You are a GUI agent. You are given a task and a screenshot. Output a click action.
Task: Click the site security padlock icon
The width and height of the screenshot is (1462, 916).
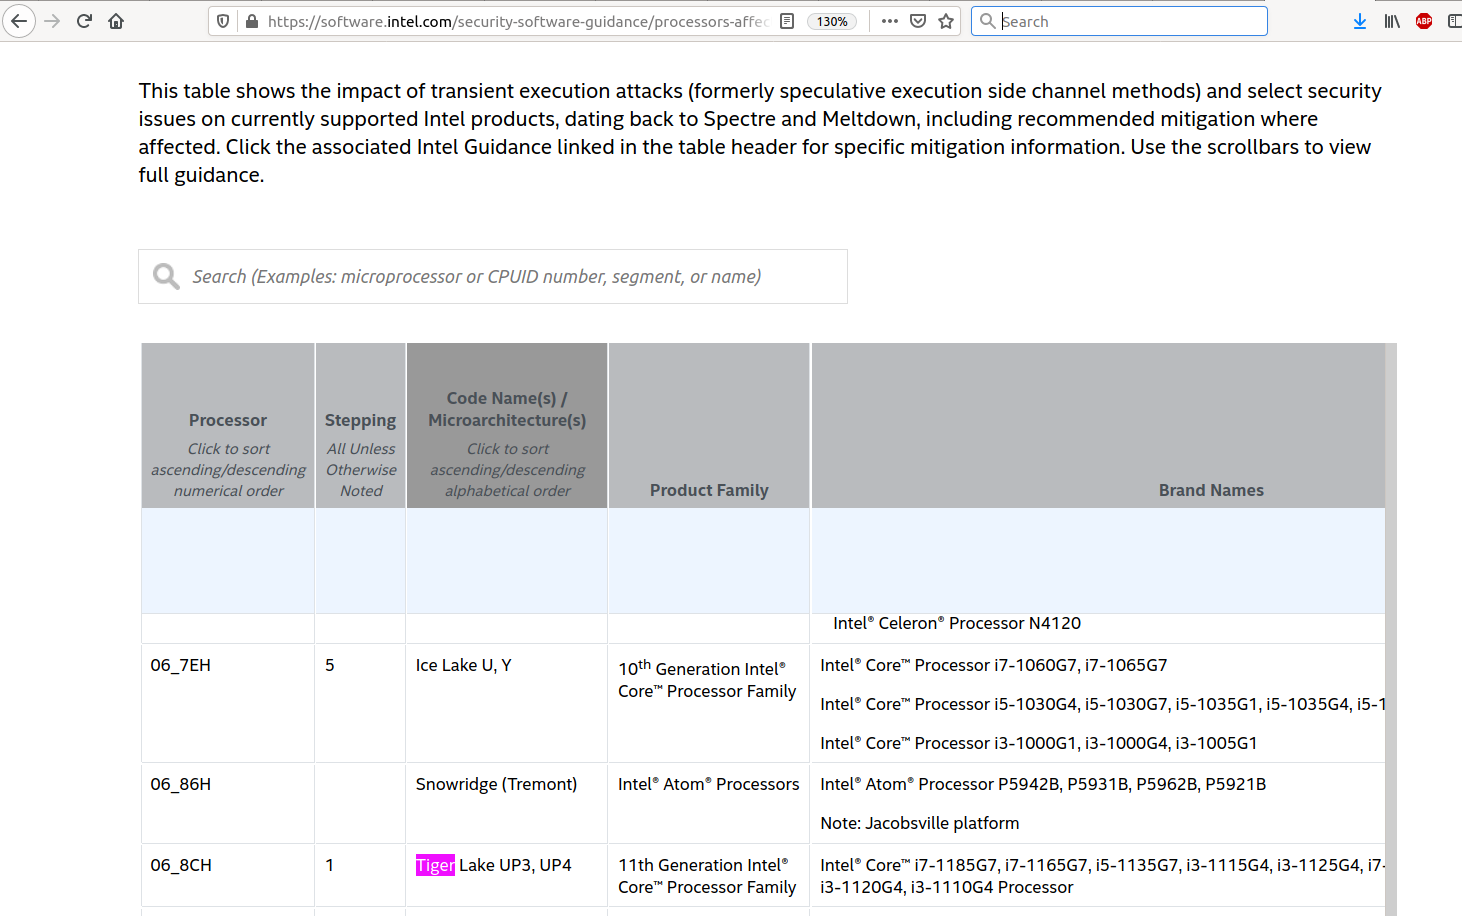251,21
